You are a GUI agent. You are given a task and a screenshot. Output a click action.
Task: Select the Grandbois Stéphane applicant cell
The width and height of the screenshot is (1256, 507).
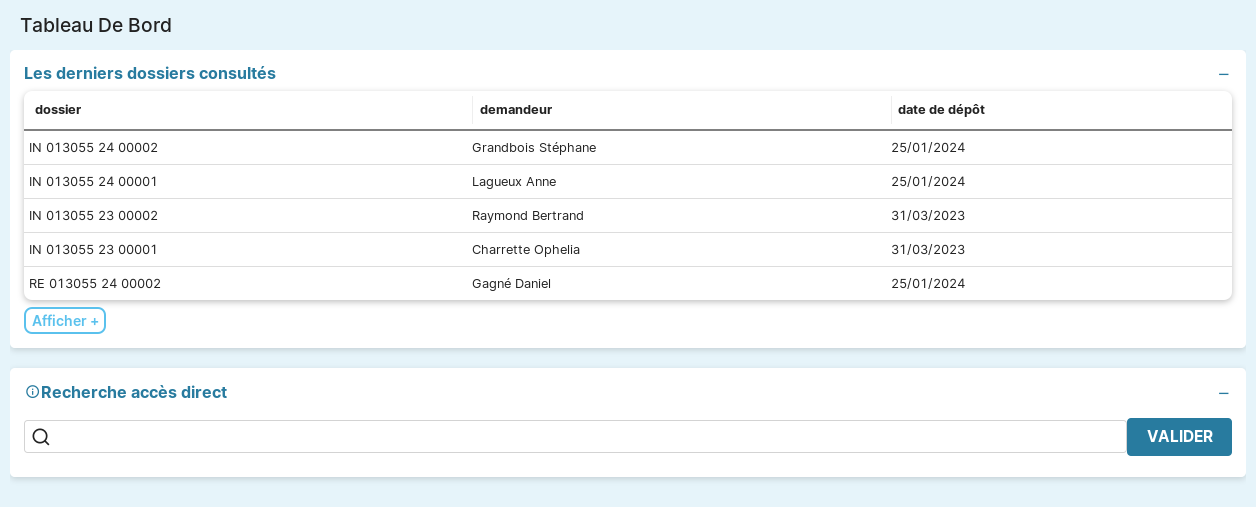coord(534,148)
